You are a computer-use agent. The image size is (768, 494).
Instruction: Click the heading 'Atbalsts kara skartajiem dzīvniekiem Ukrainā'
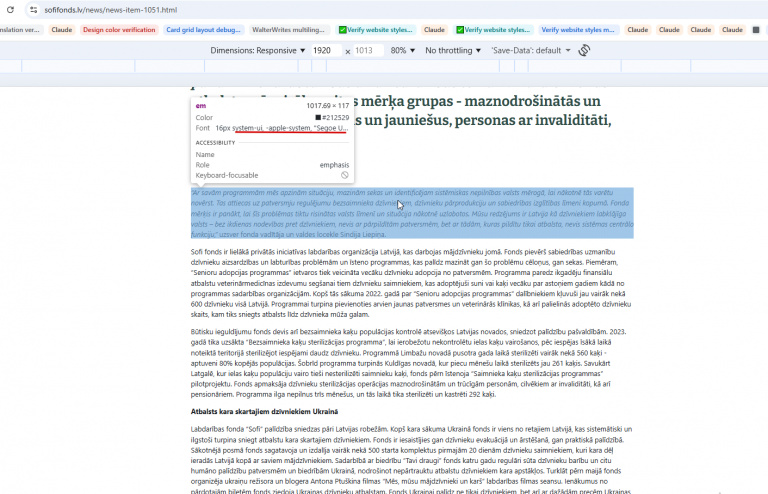(x=264, y=412)
